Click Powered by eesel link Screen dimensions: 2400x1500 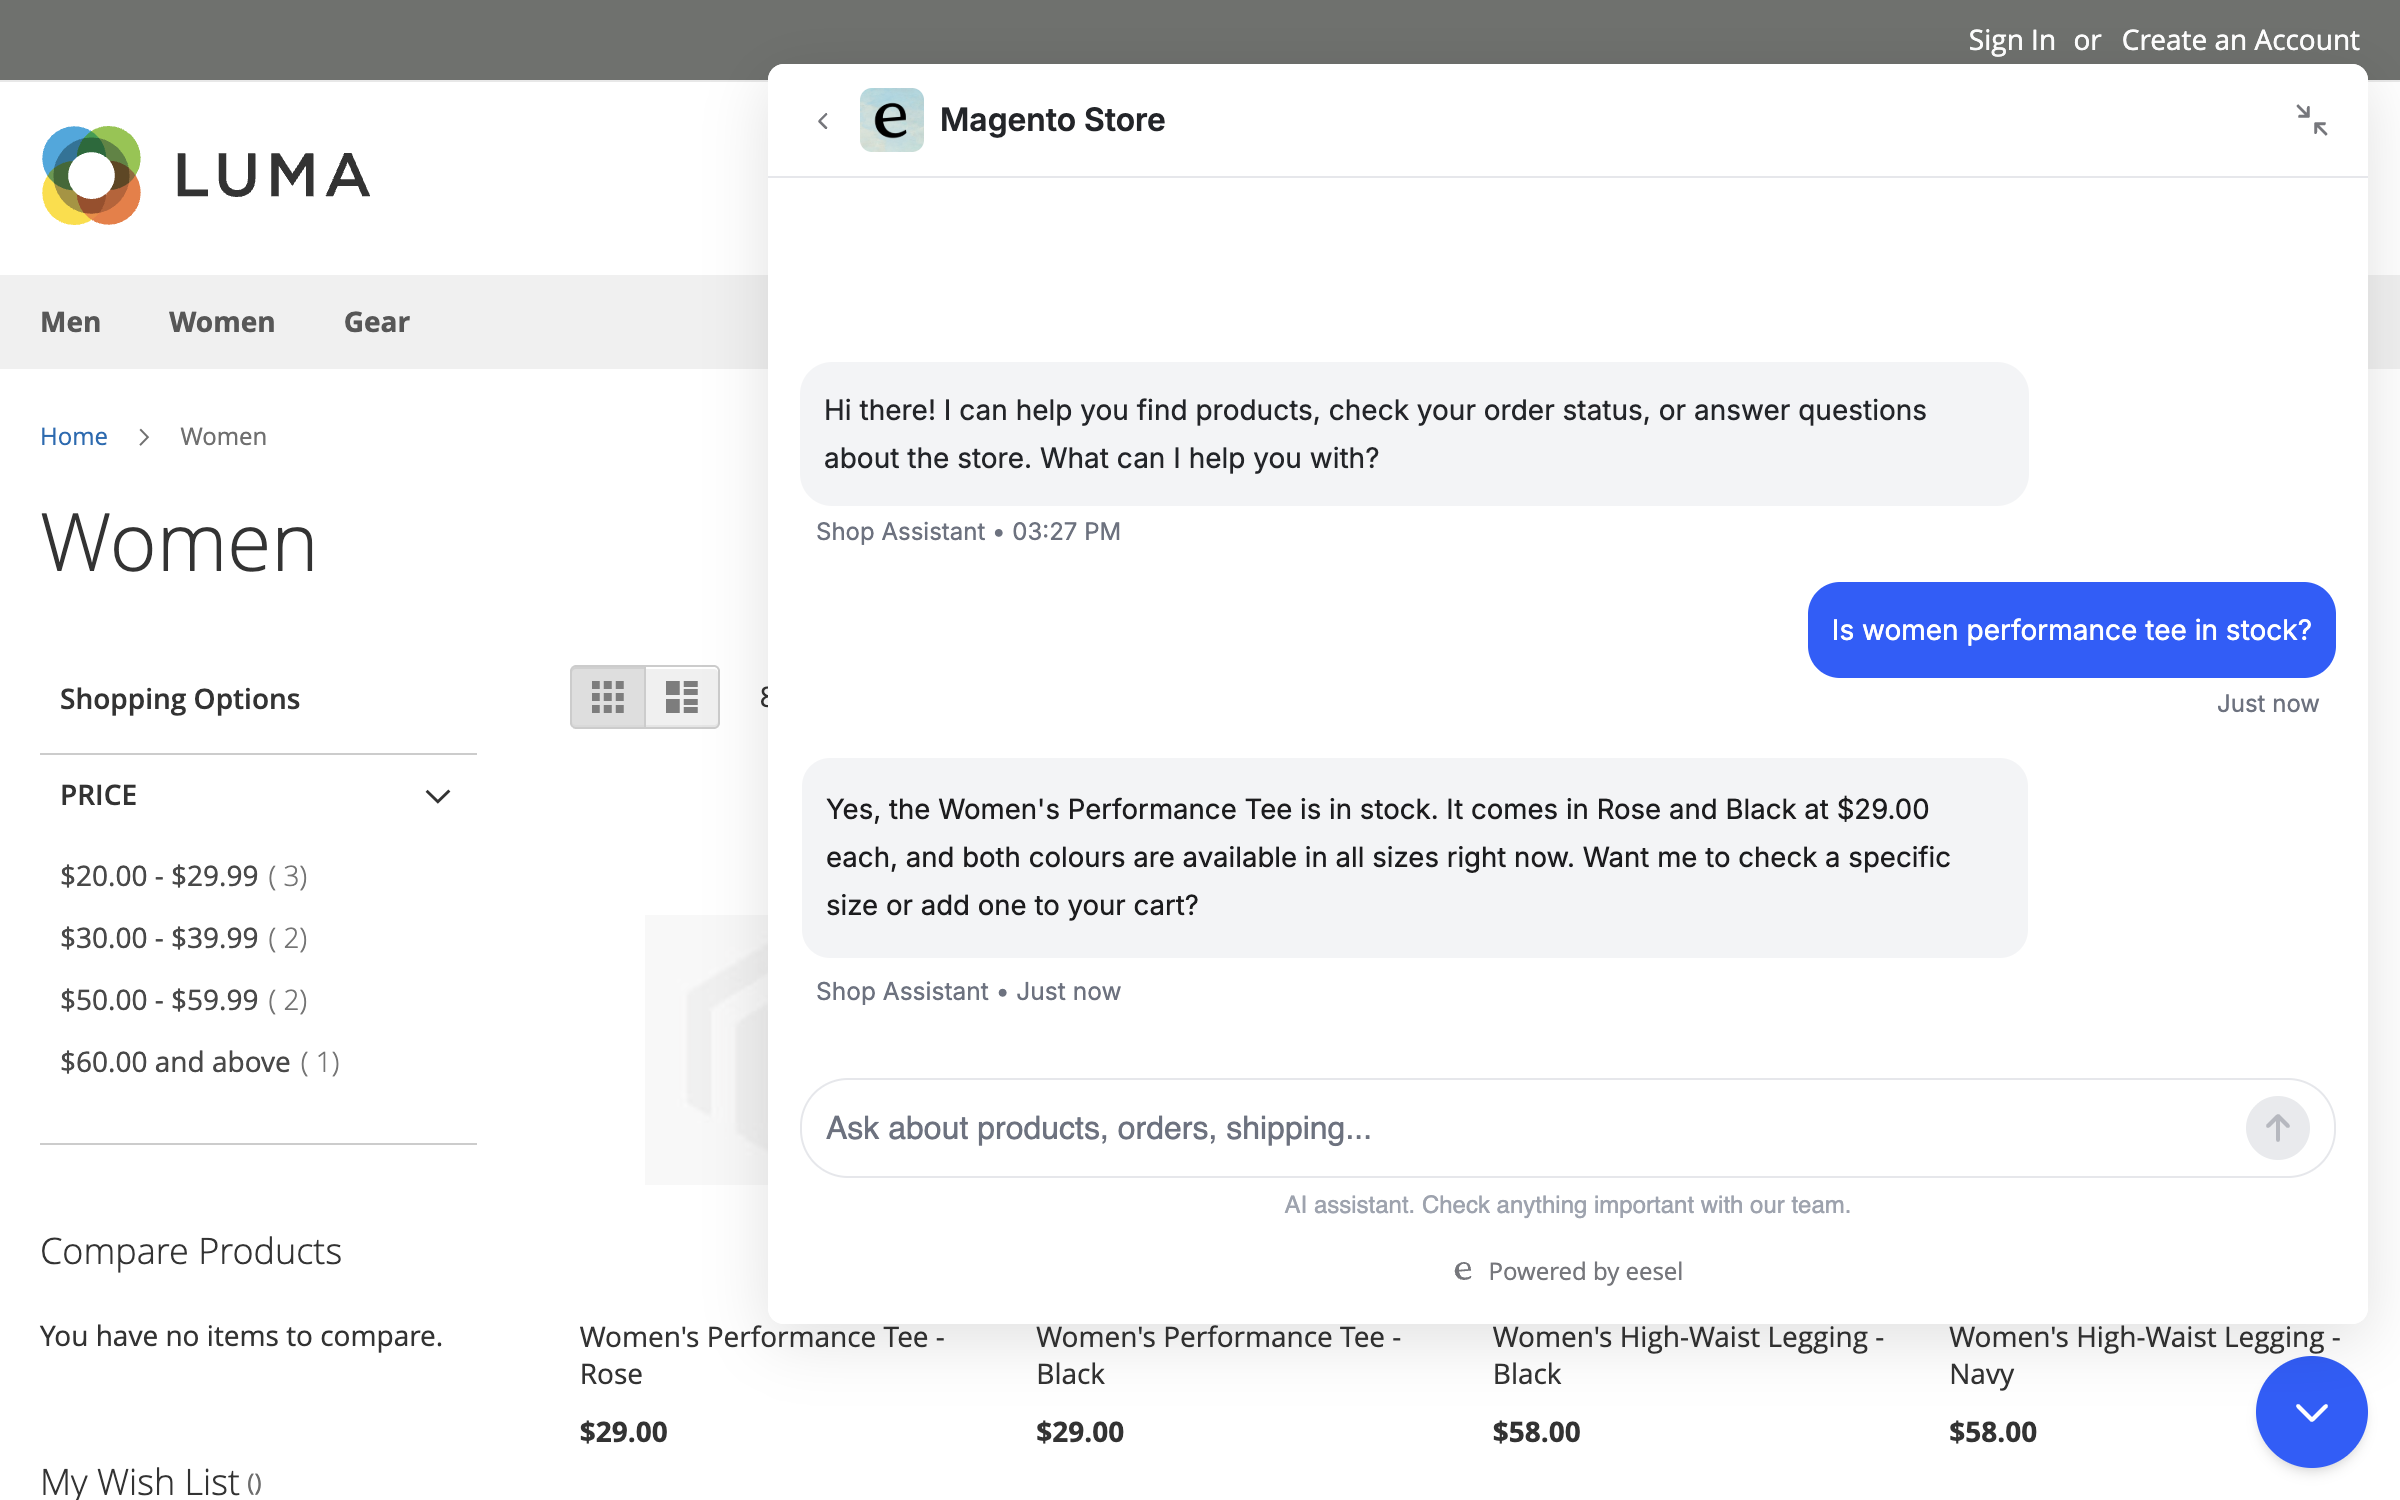tap(1568, 1271)
